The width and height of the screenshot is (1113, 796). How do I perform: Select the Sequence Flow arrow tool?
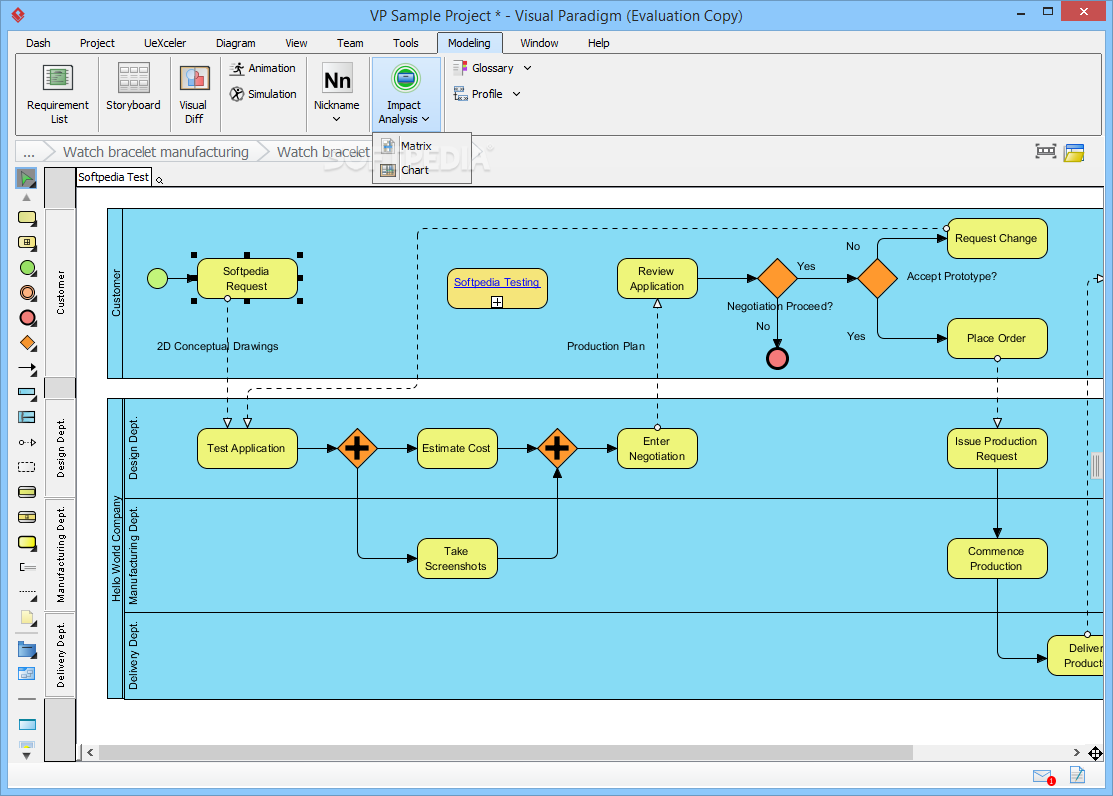(x=27, y=369)
